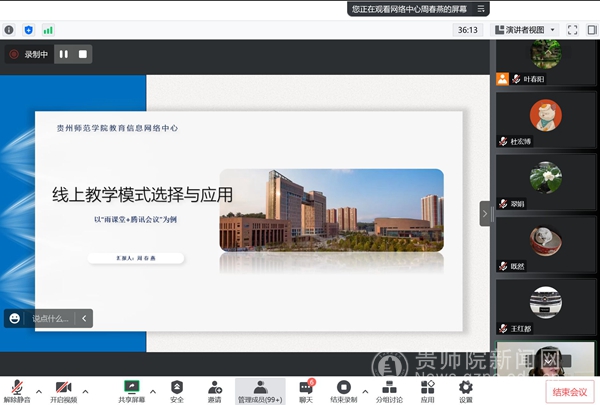
Task: Collapse the participant video sidebar arrow
Action: coord(485,213)
